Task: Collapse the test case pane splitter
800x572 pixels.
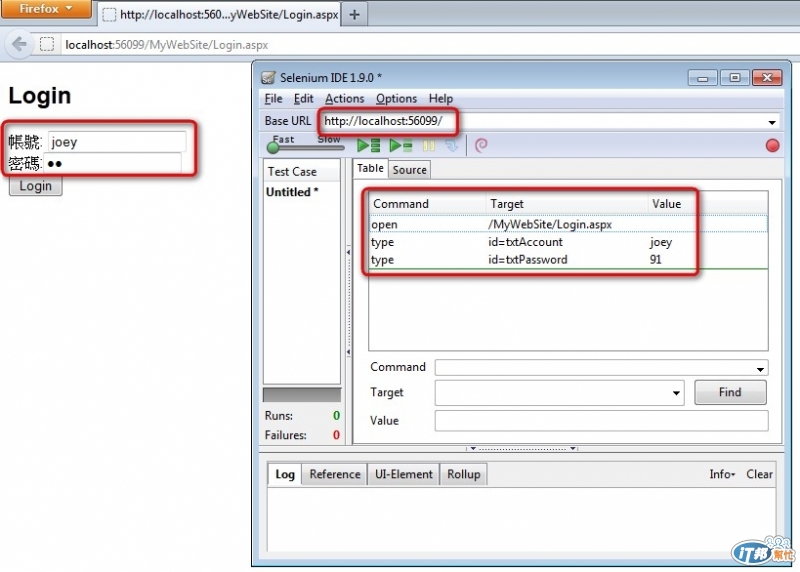Action: click(x=348, y=302)
